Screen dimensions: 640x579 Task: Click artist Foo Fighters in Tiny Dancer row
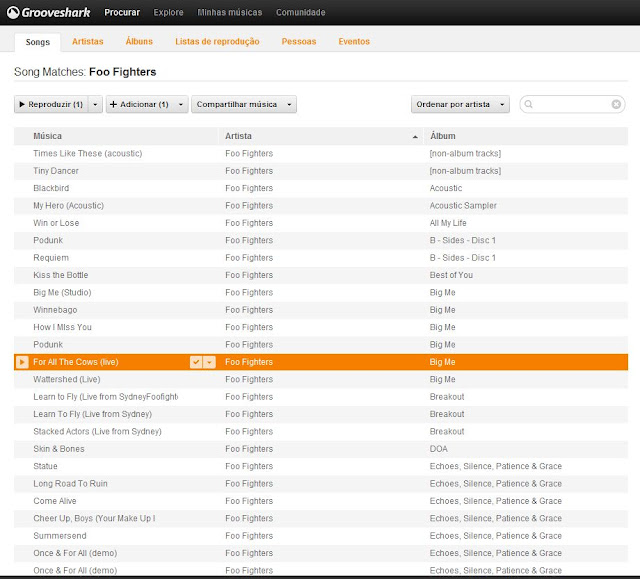[249, 171]
